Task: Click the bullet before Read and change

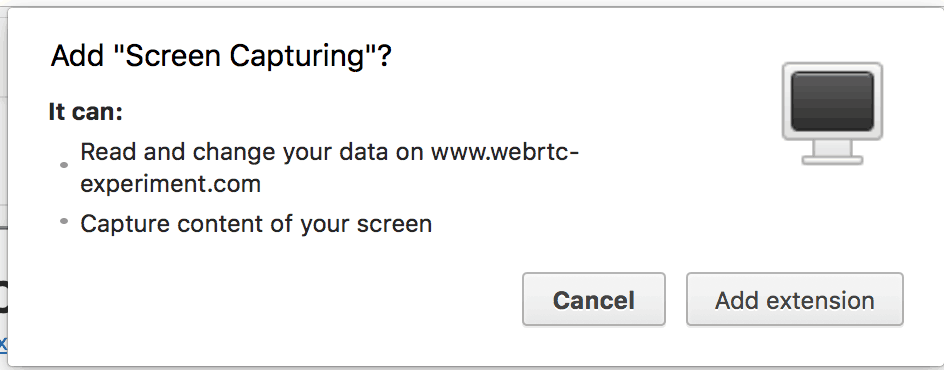Action: coord(64,165)
